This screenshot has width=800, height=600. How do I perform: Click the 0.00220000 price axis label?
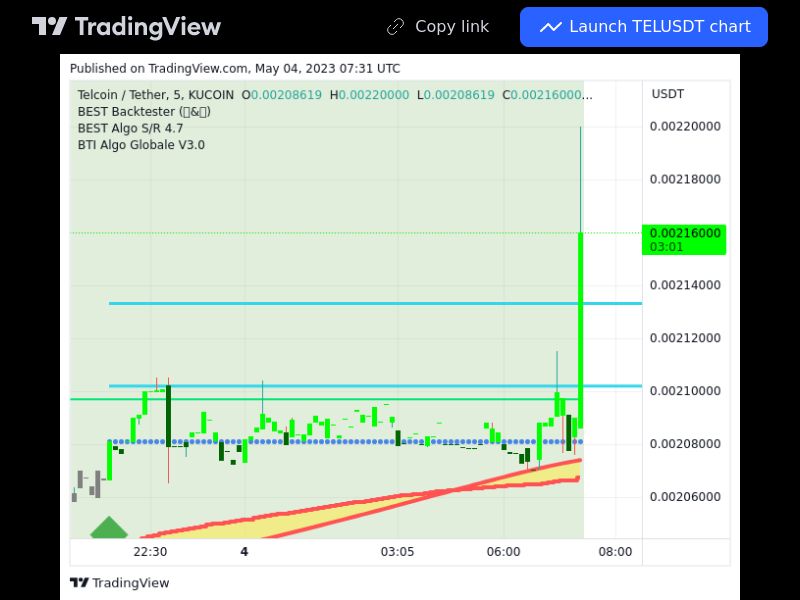(685, 127)
